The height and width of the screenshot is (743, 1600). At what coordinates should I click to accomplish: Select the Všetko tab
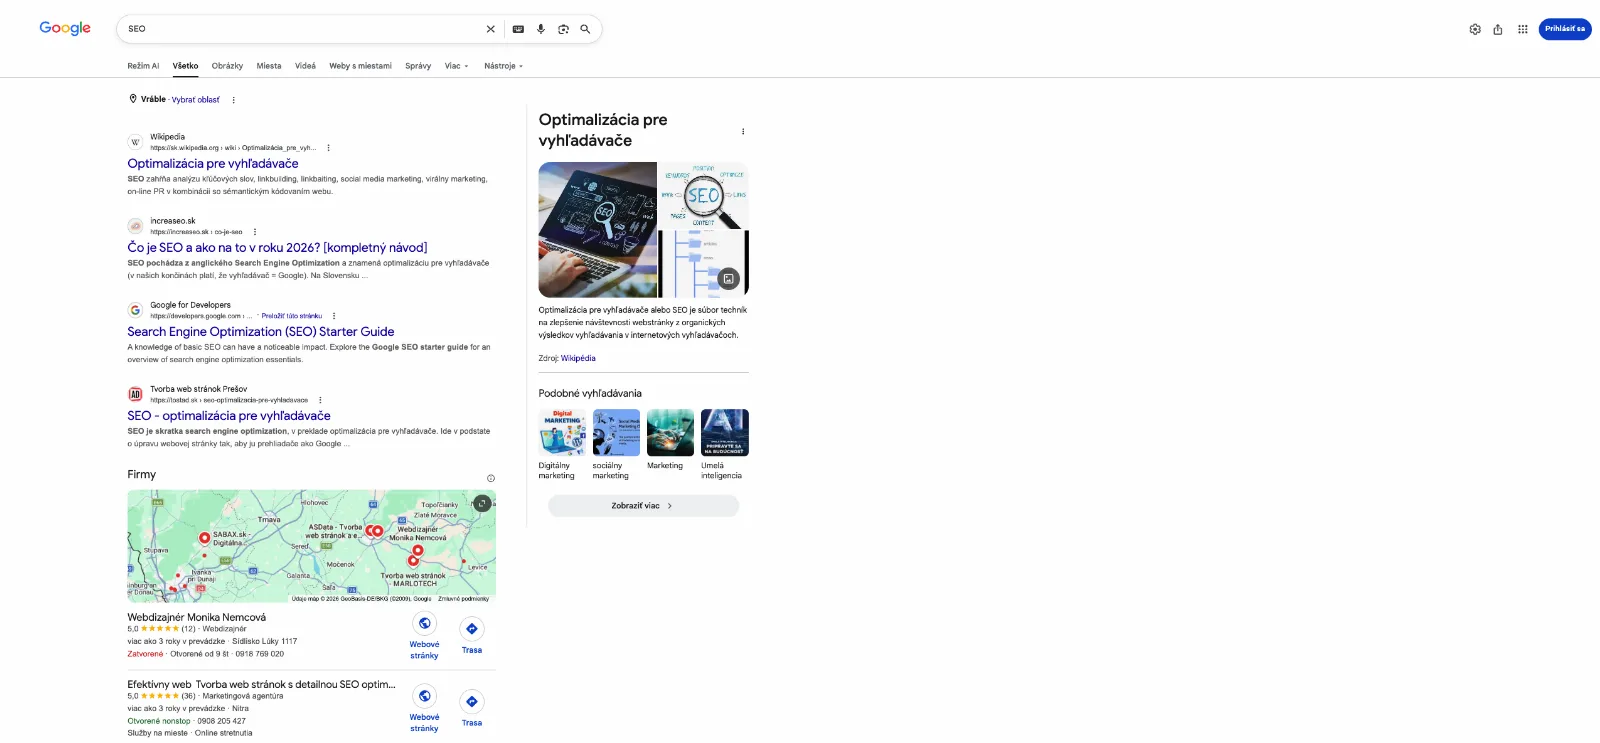click(x=185, y=66)
